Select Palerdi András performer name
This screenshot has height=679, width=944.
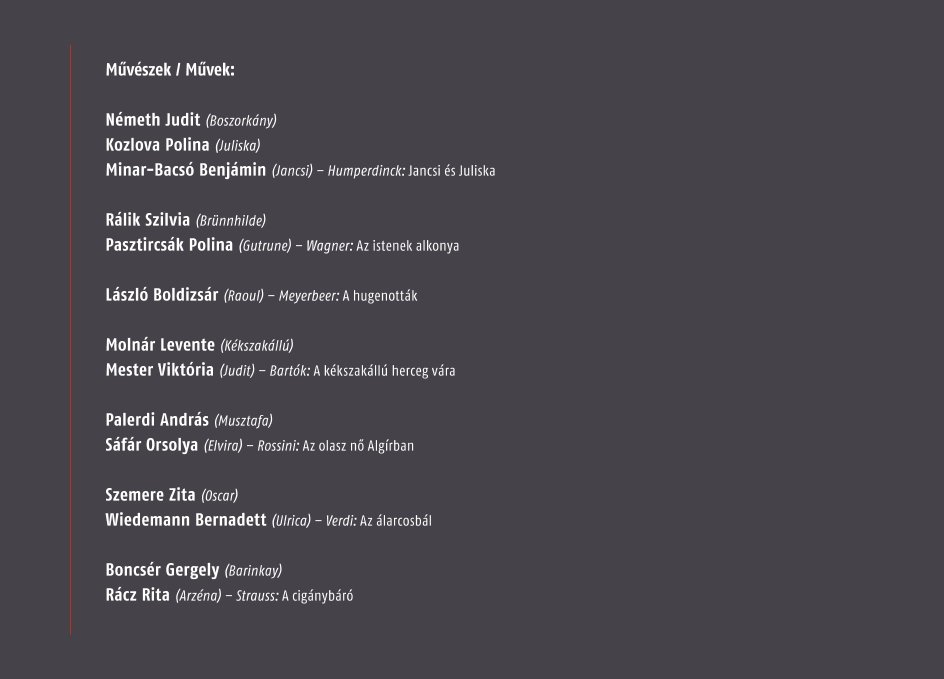tap(157, 420)
